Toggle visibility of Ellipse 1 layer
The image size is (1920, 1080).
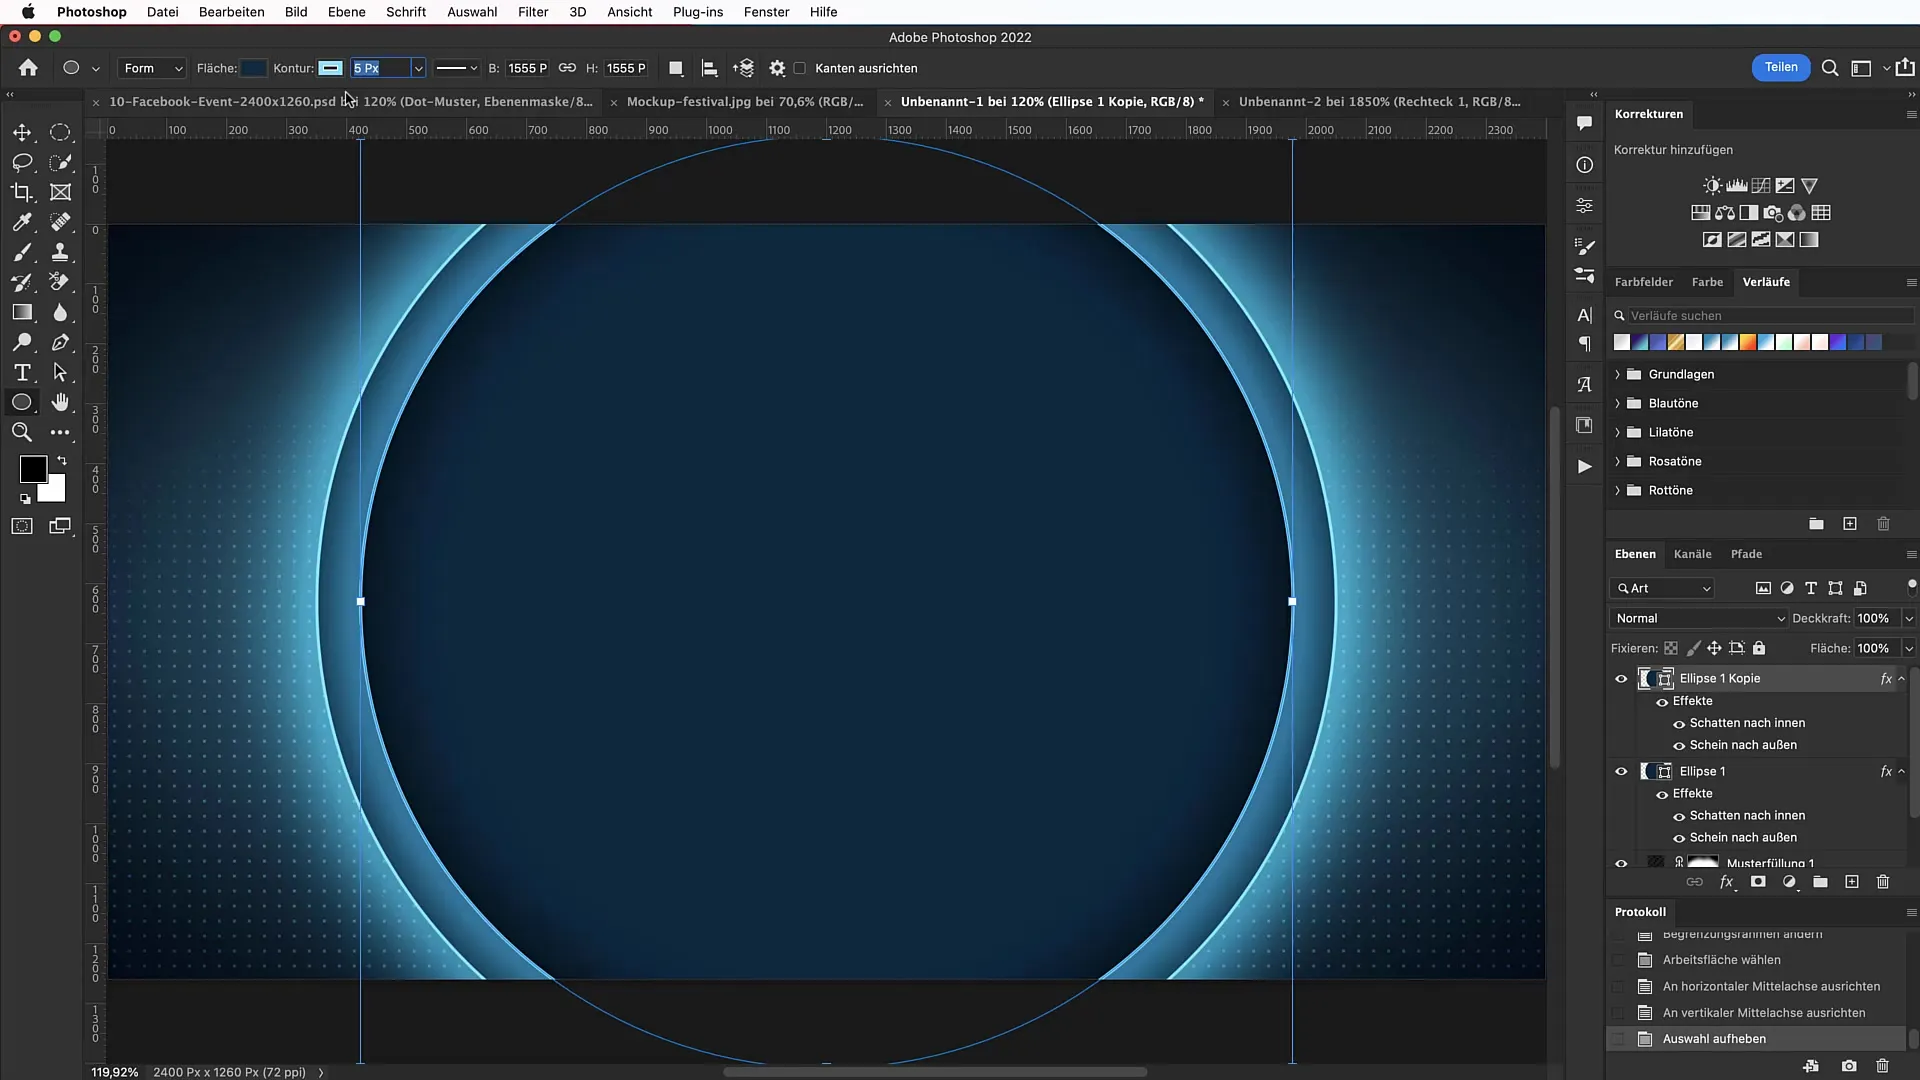pos(1621,769)
